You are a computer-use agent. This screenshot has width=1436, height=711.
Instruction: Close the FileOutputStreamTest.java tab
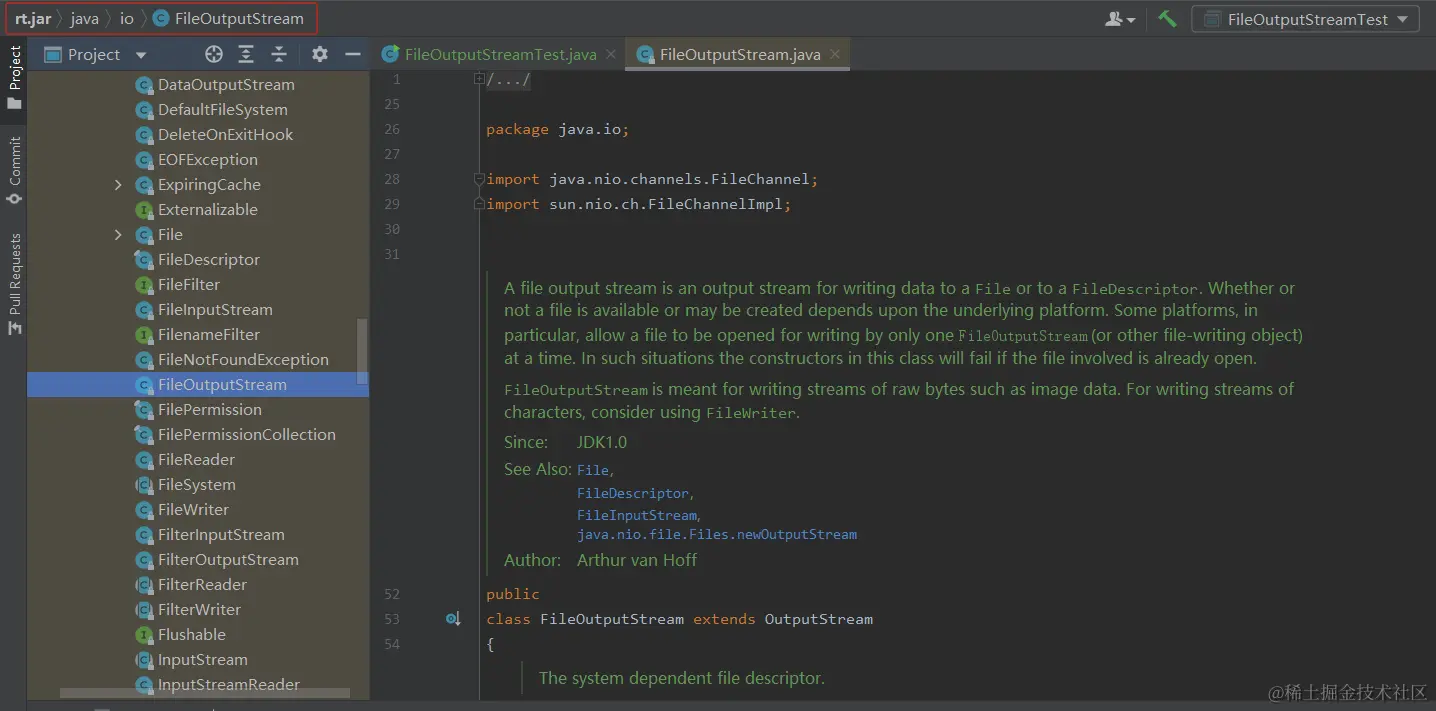611,54
